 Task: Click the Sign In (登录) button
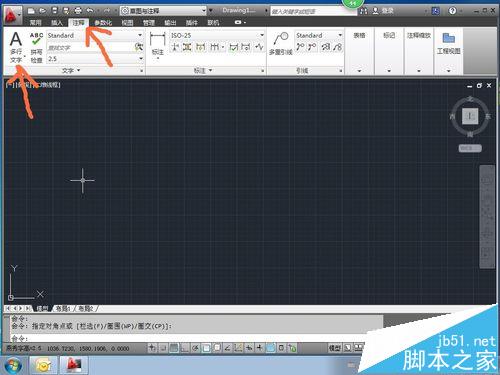(x=383, y=11)
